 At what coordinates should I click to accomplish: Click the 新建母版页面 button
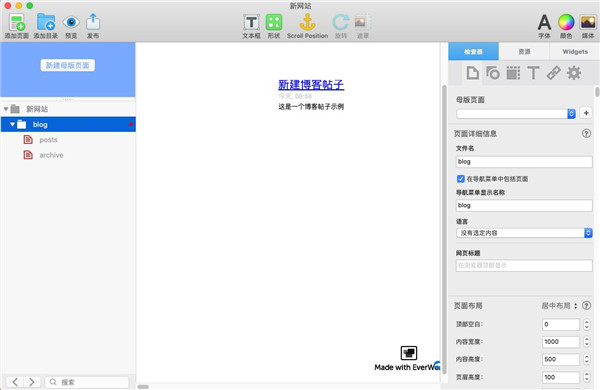point(68,65)
